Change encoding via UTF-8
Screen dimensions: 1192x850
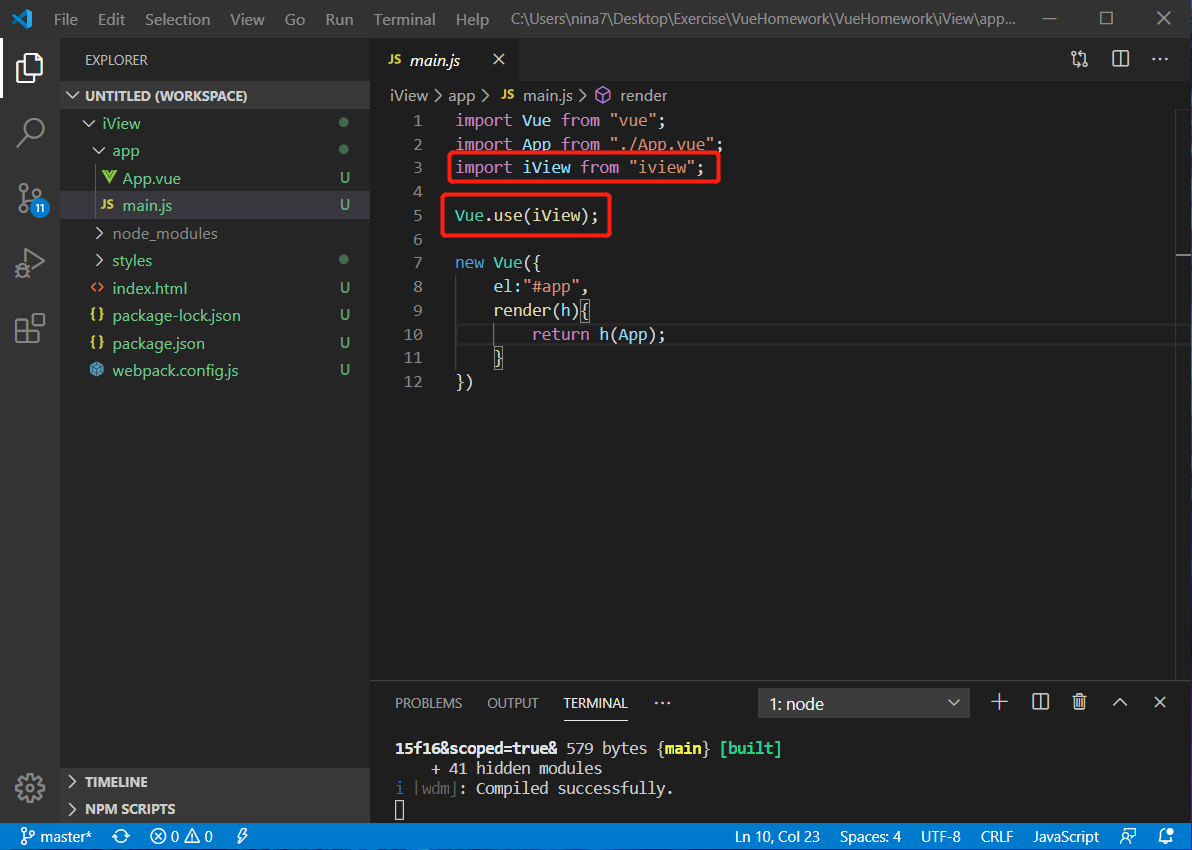click(940, 836)
